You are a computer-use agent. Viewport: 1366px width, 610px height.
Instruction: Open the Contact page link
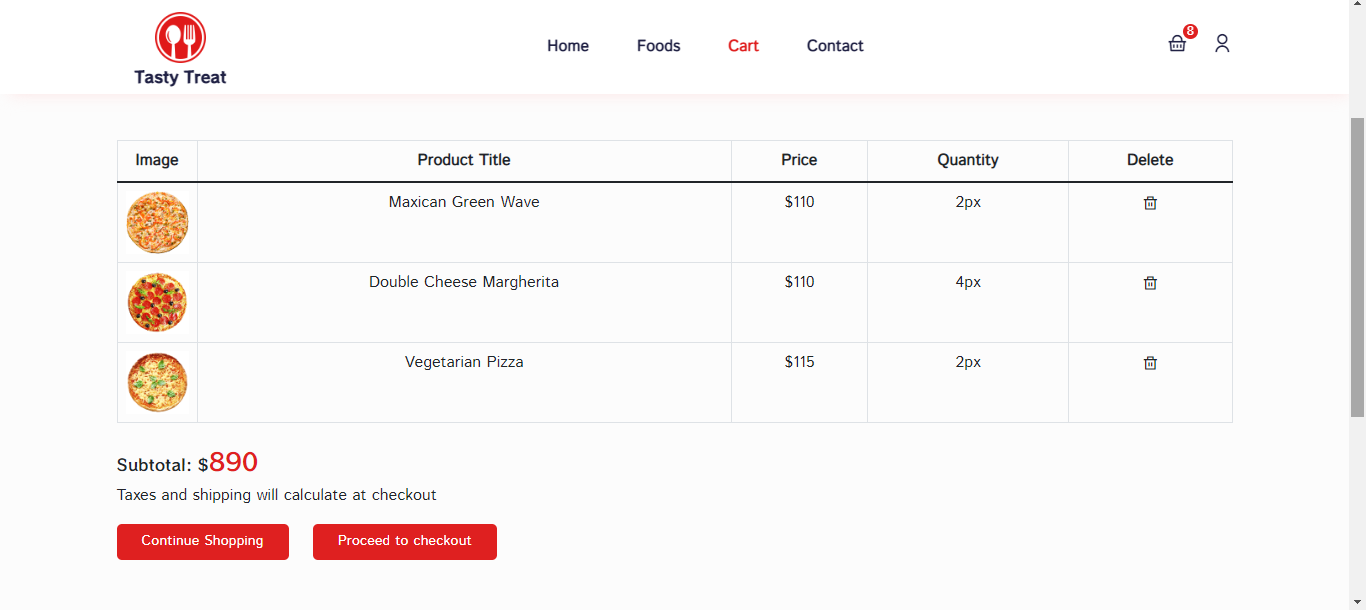point(835,46)
